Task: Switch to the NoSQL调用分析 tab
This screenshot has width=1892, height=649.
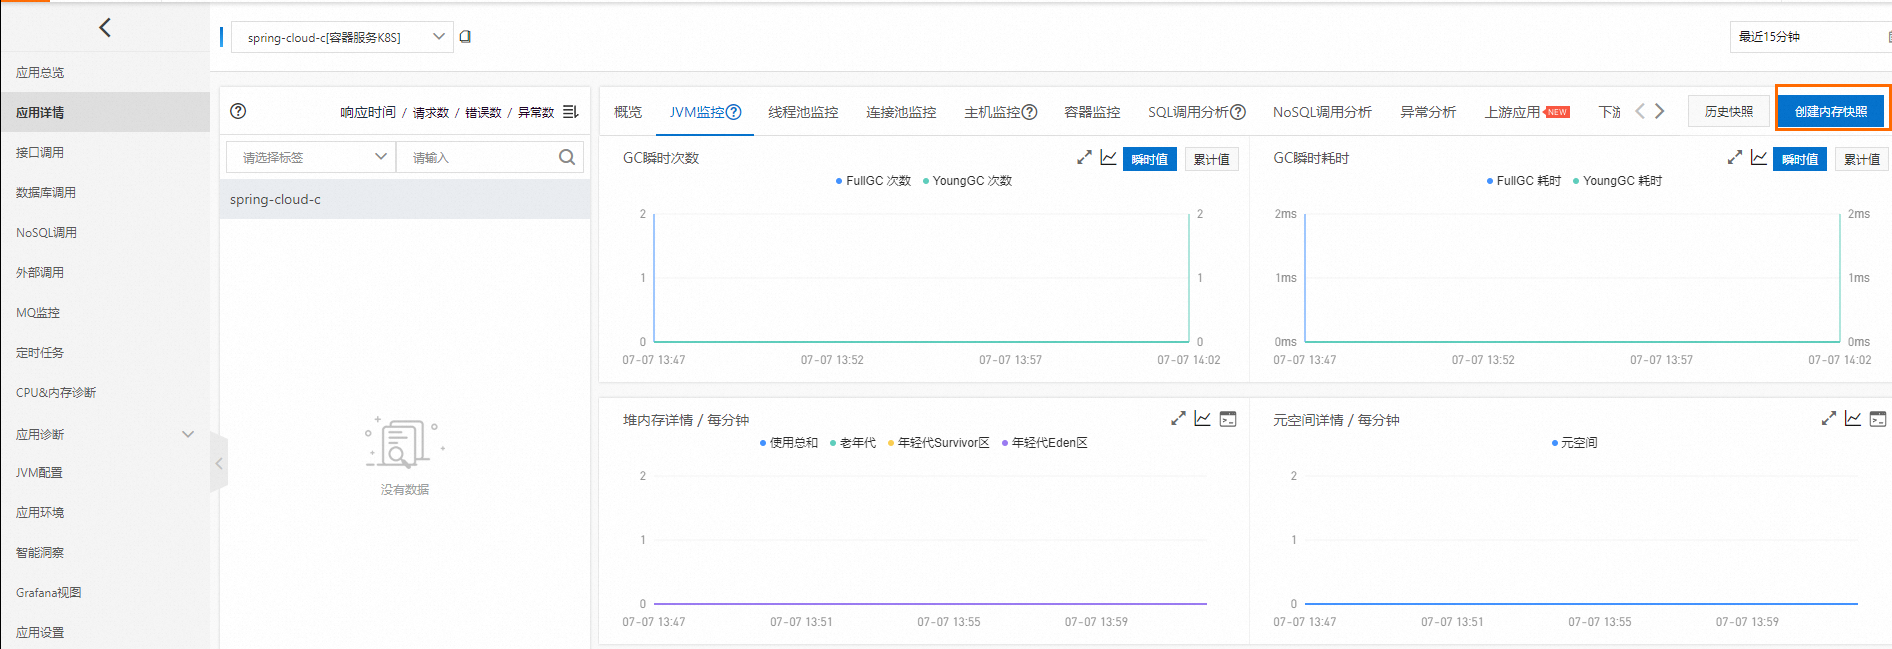Action: coord(1322,112)
